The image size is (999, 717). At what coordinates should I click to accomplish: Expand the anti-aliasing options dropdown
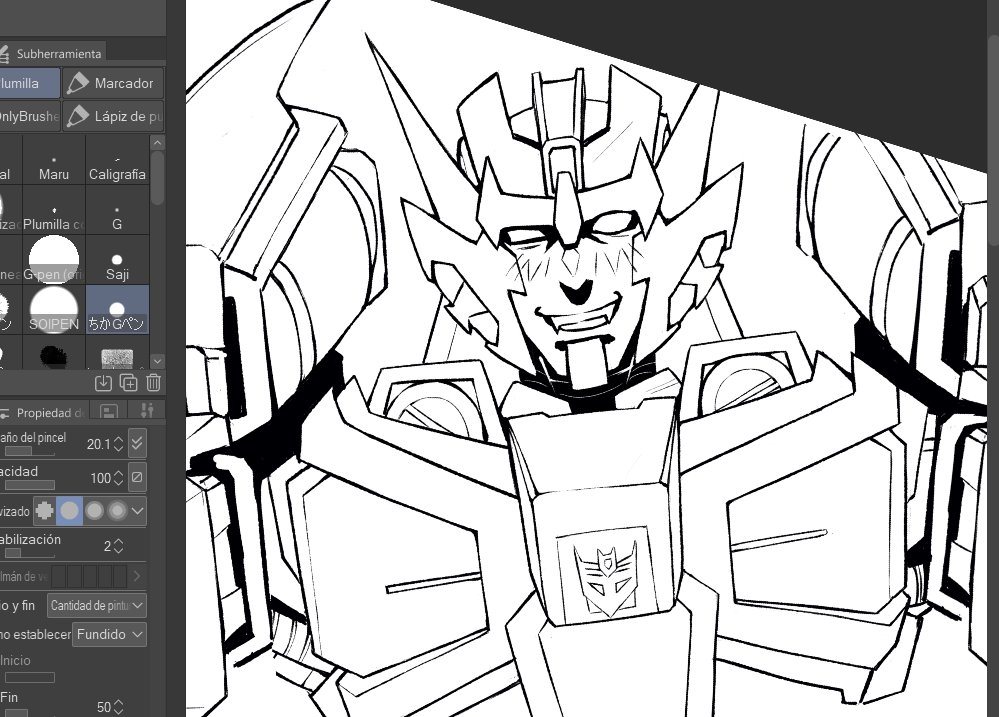click(x=138, y=511)
